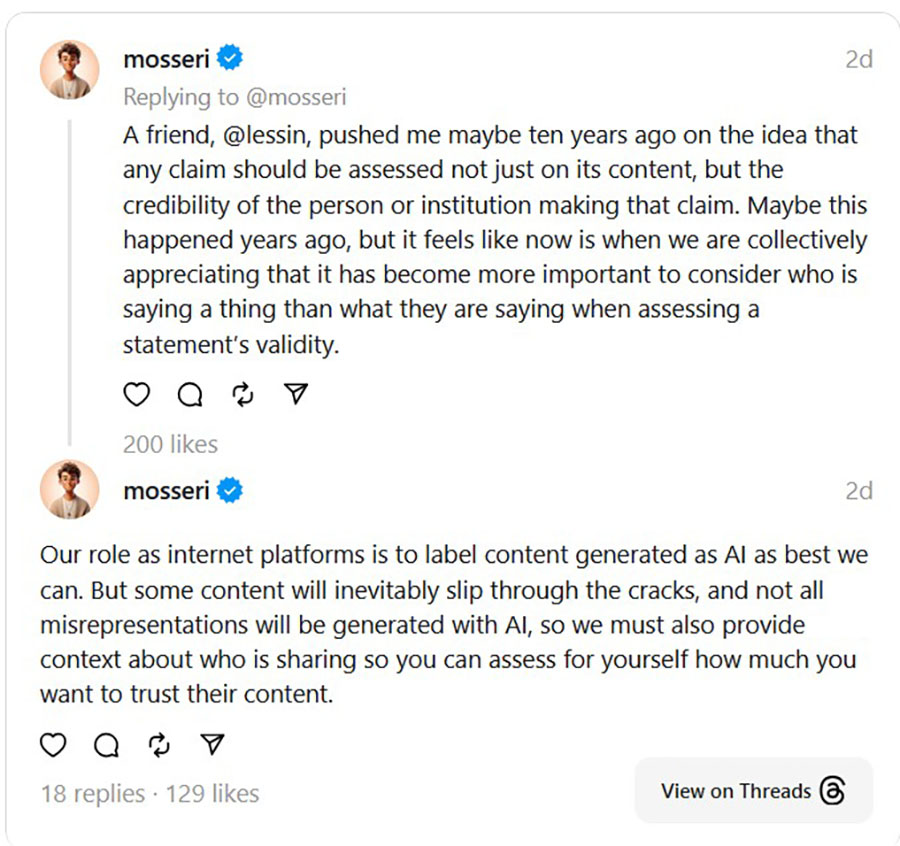Click the verified badge on first post
The width and height of the screenshot is (900, 846).
click(230, 59)
